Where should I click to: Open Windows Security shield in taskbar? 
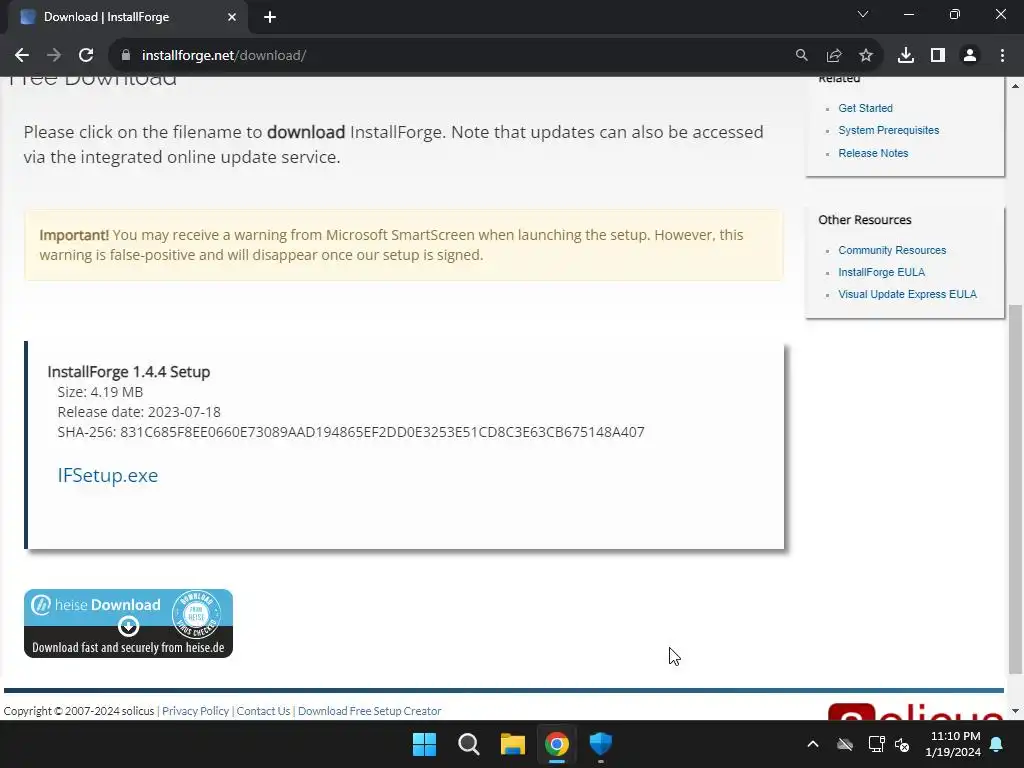coord(600,744)
